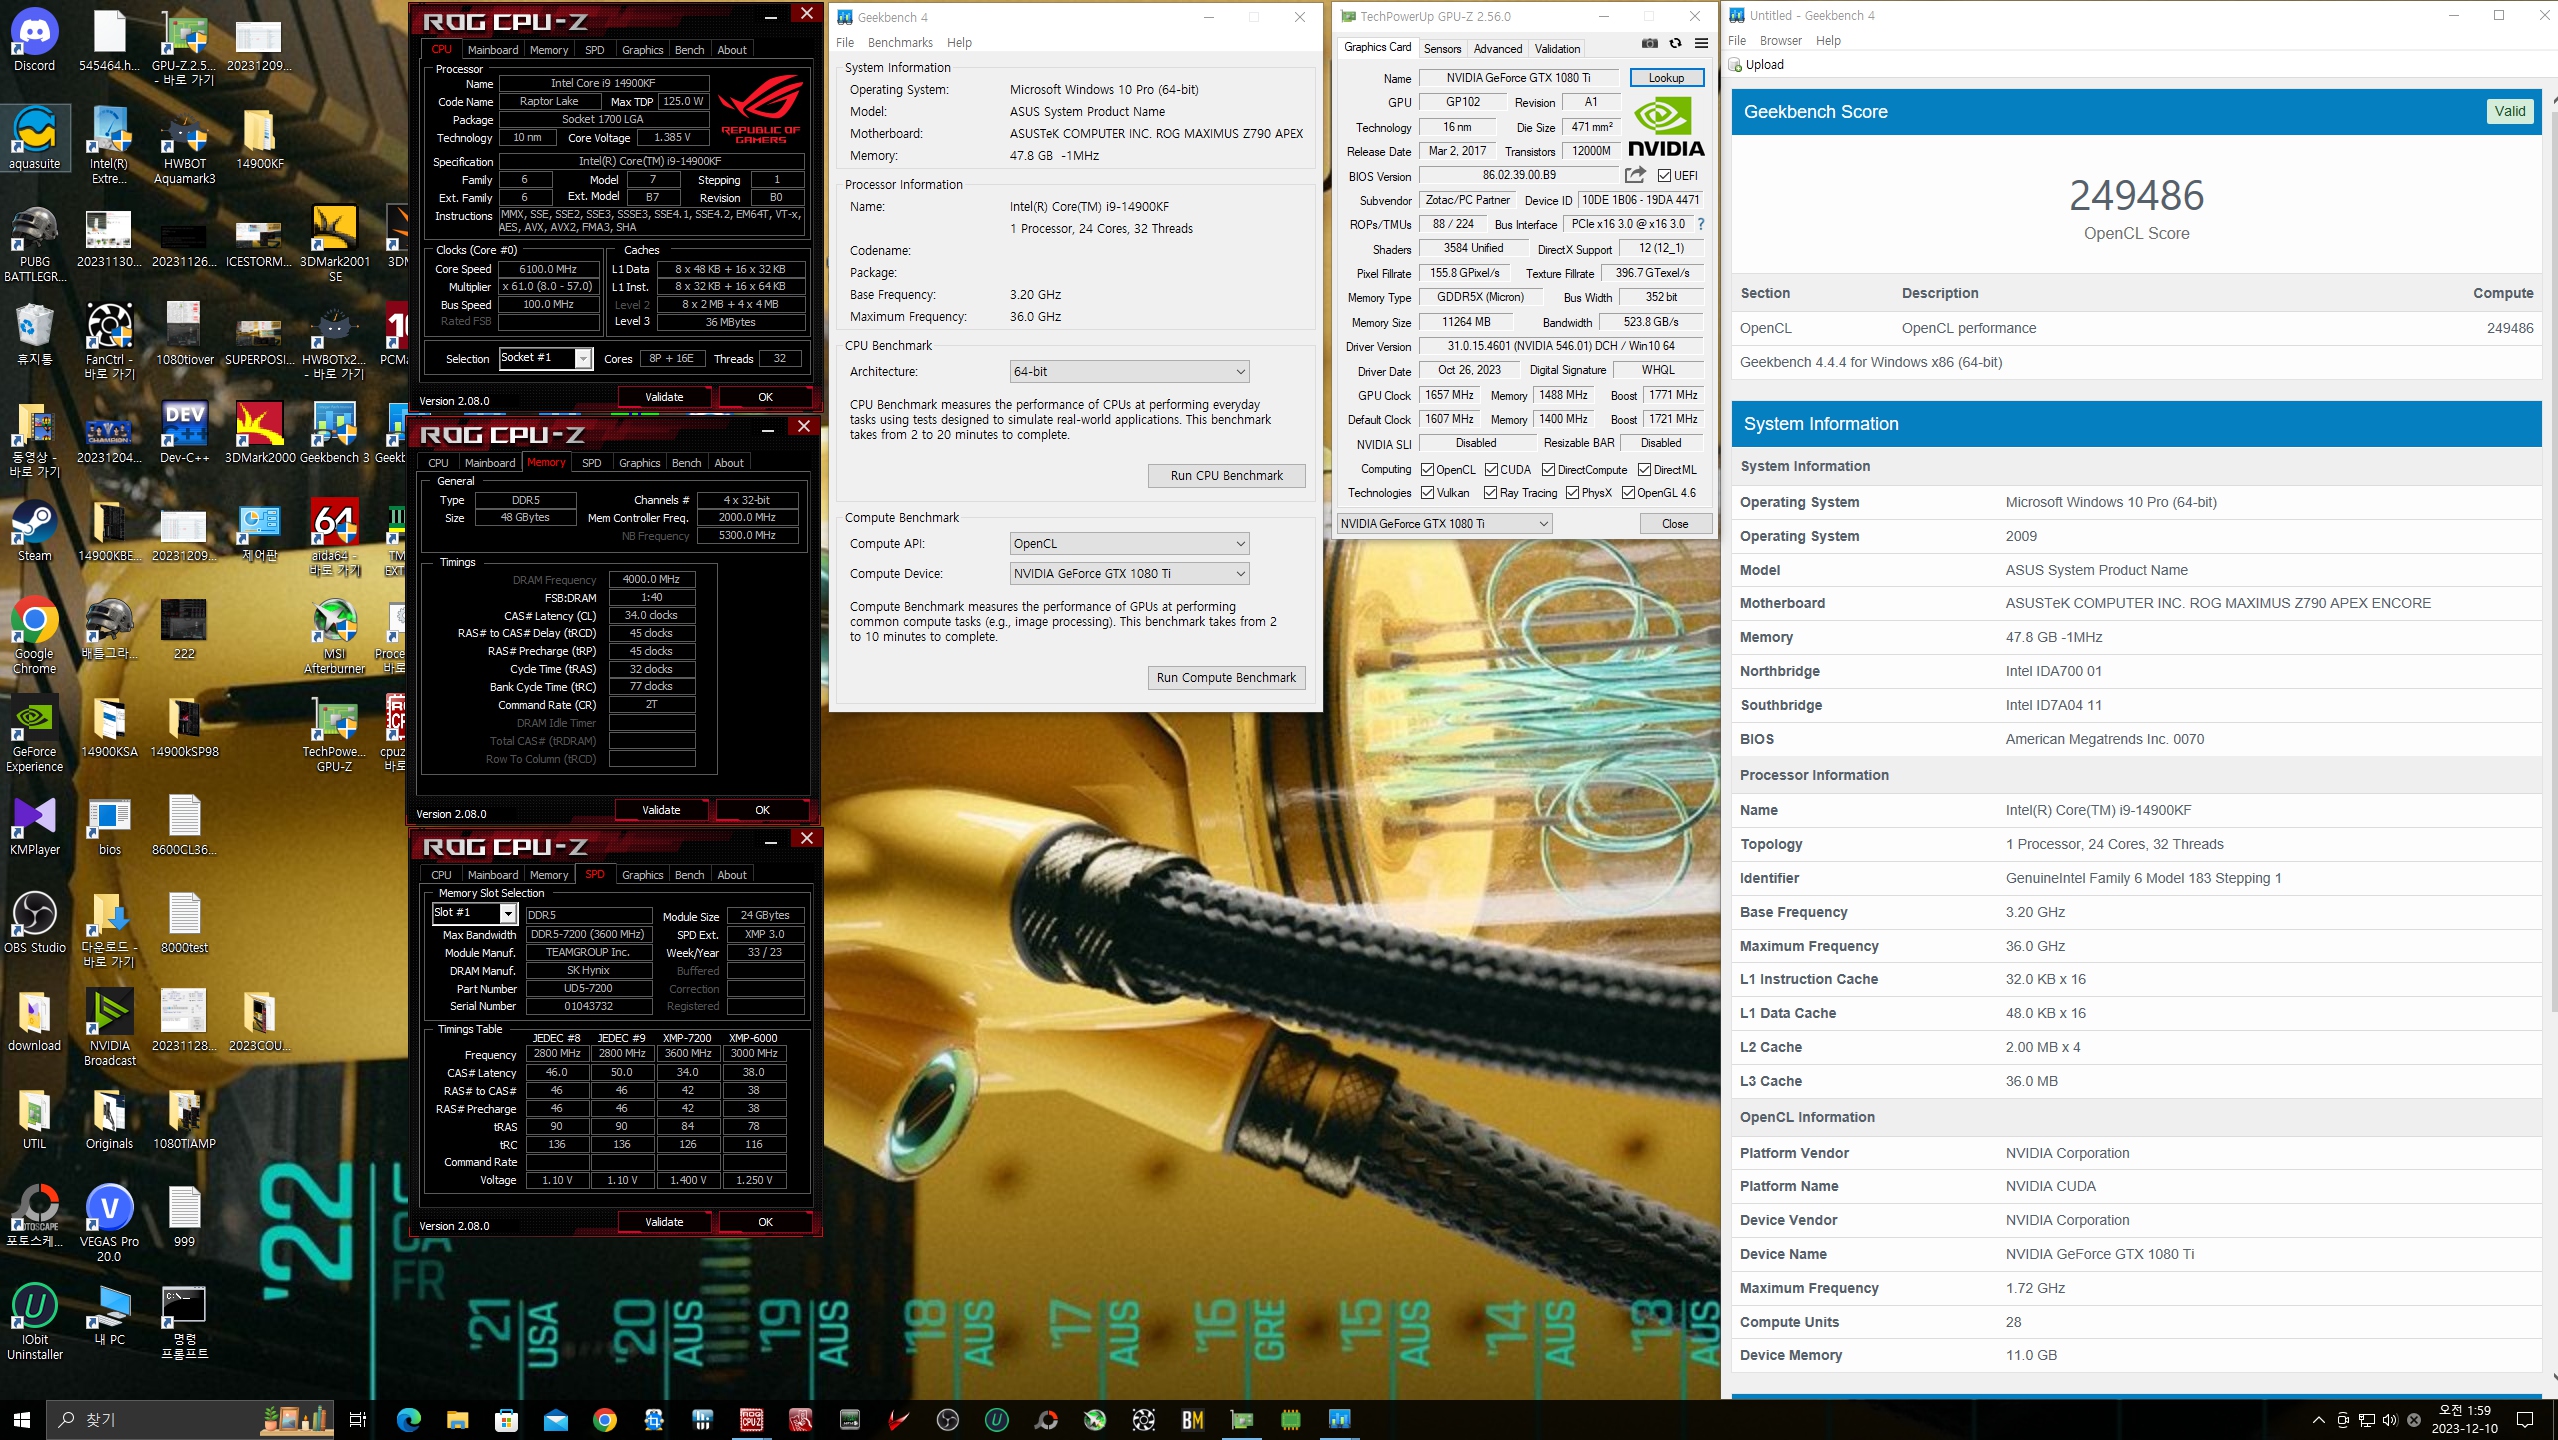The image size is (2558, 1440).
Task: Click the Upload icon in Geekbench results
Action: click(x=1736, y=65)
